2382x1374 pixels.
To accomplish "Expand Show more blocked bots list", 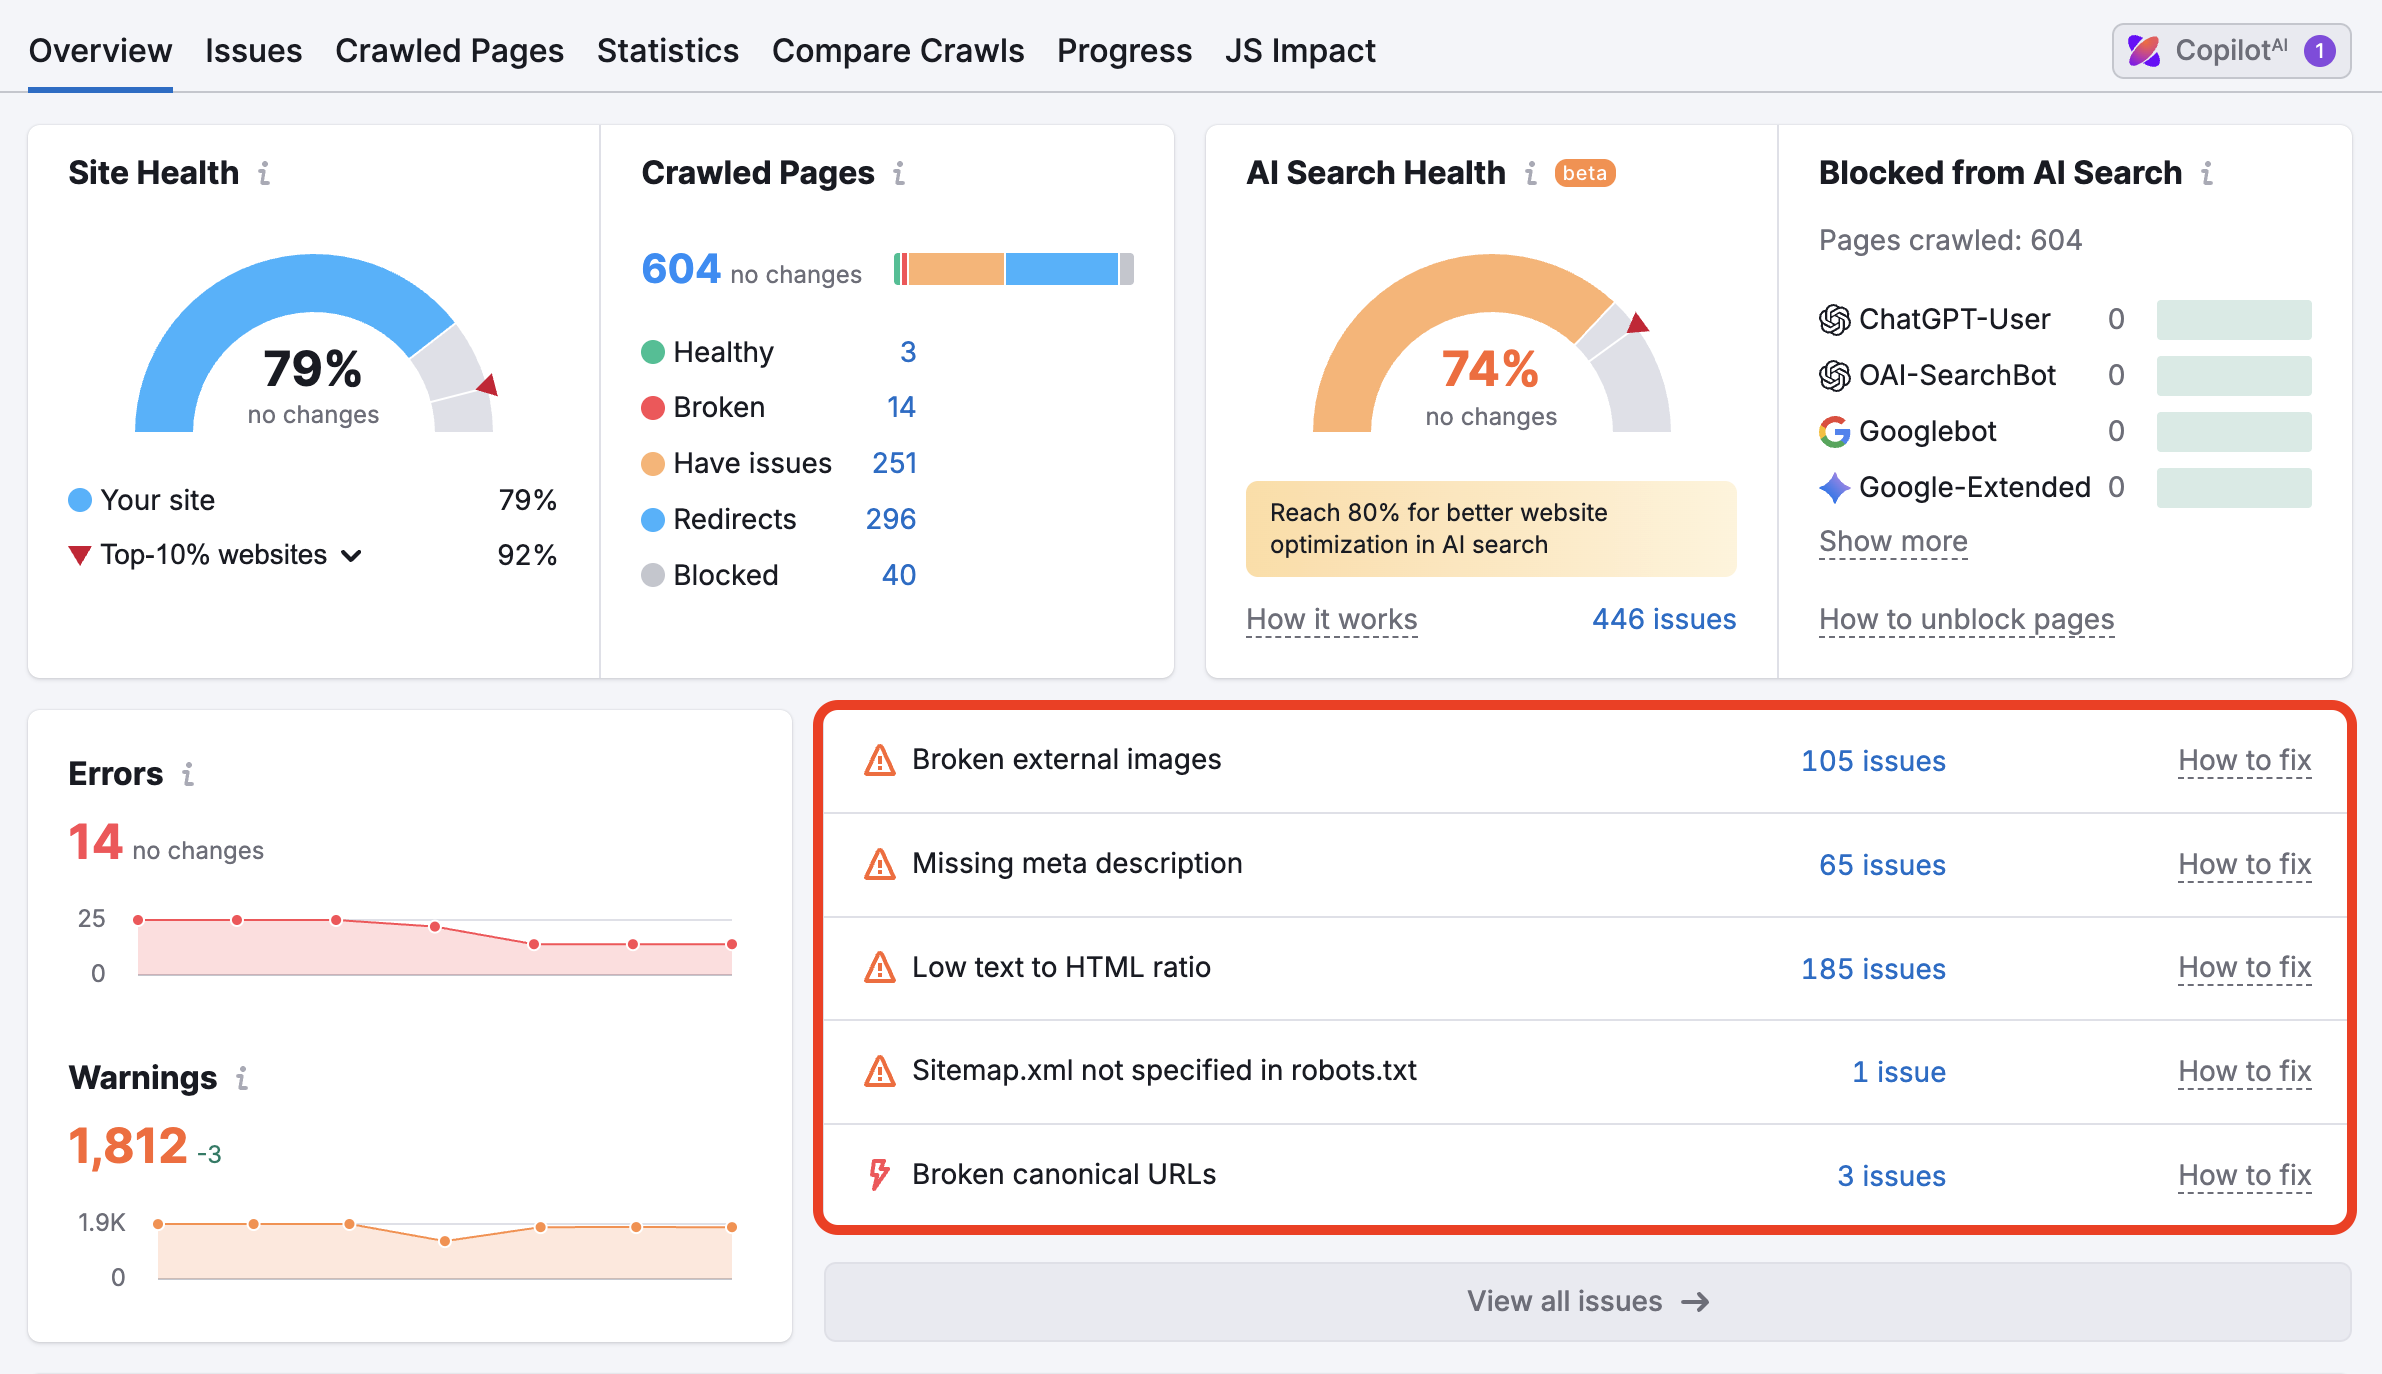I will (x=1892, y=542).
